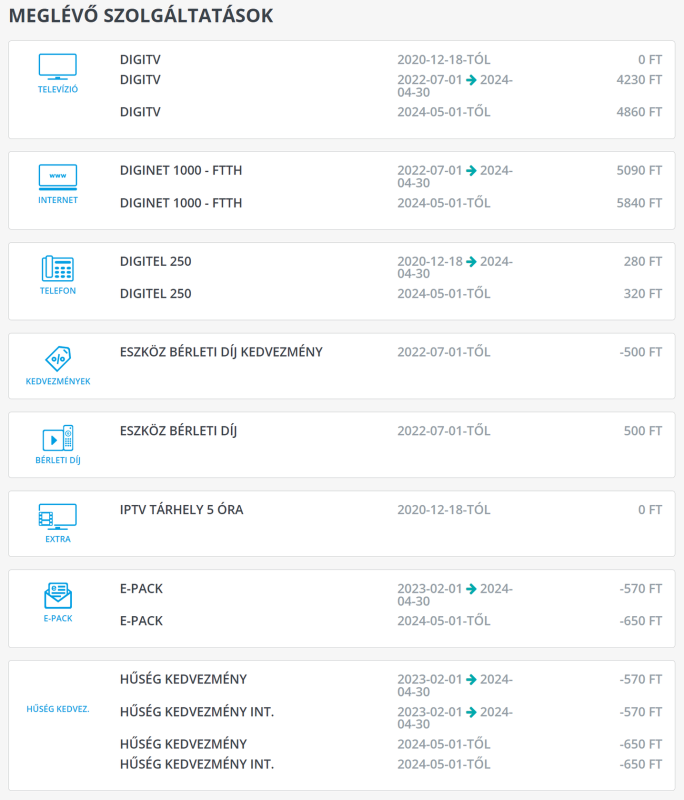This screenshot has height=800, width=684.
Task: Click the E-Pack envelope icon
Action: (57, 596)
